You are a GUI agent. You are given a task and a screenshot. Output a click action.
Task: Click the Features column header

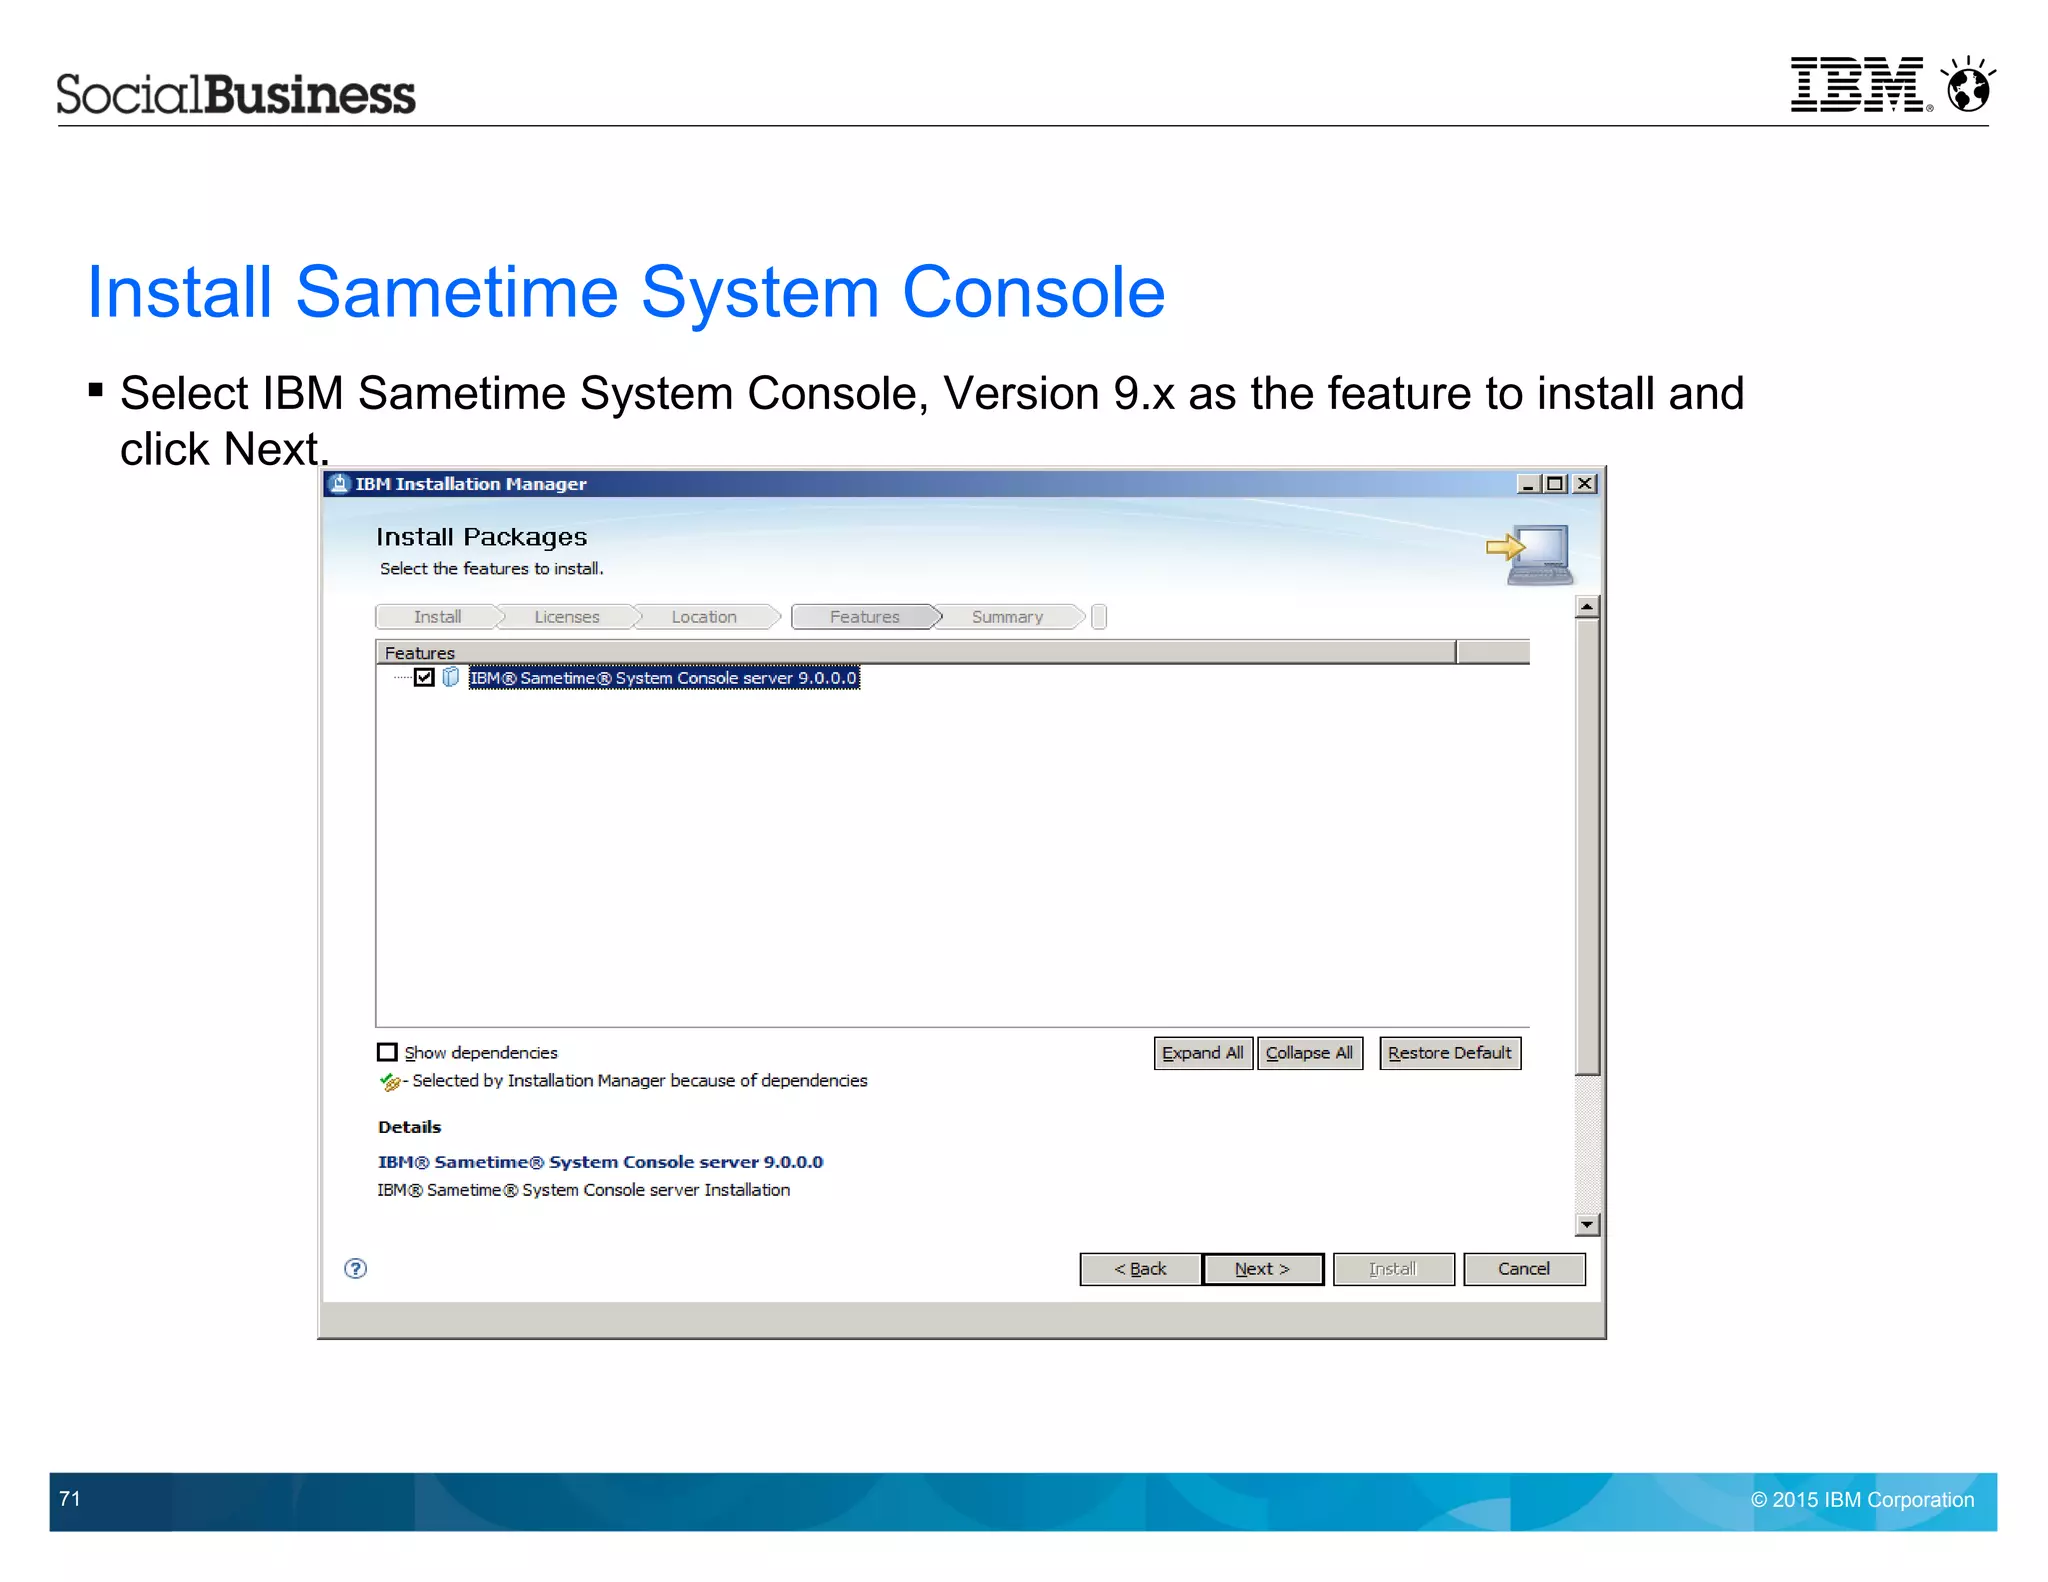915,653
